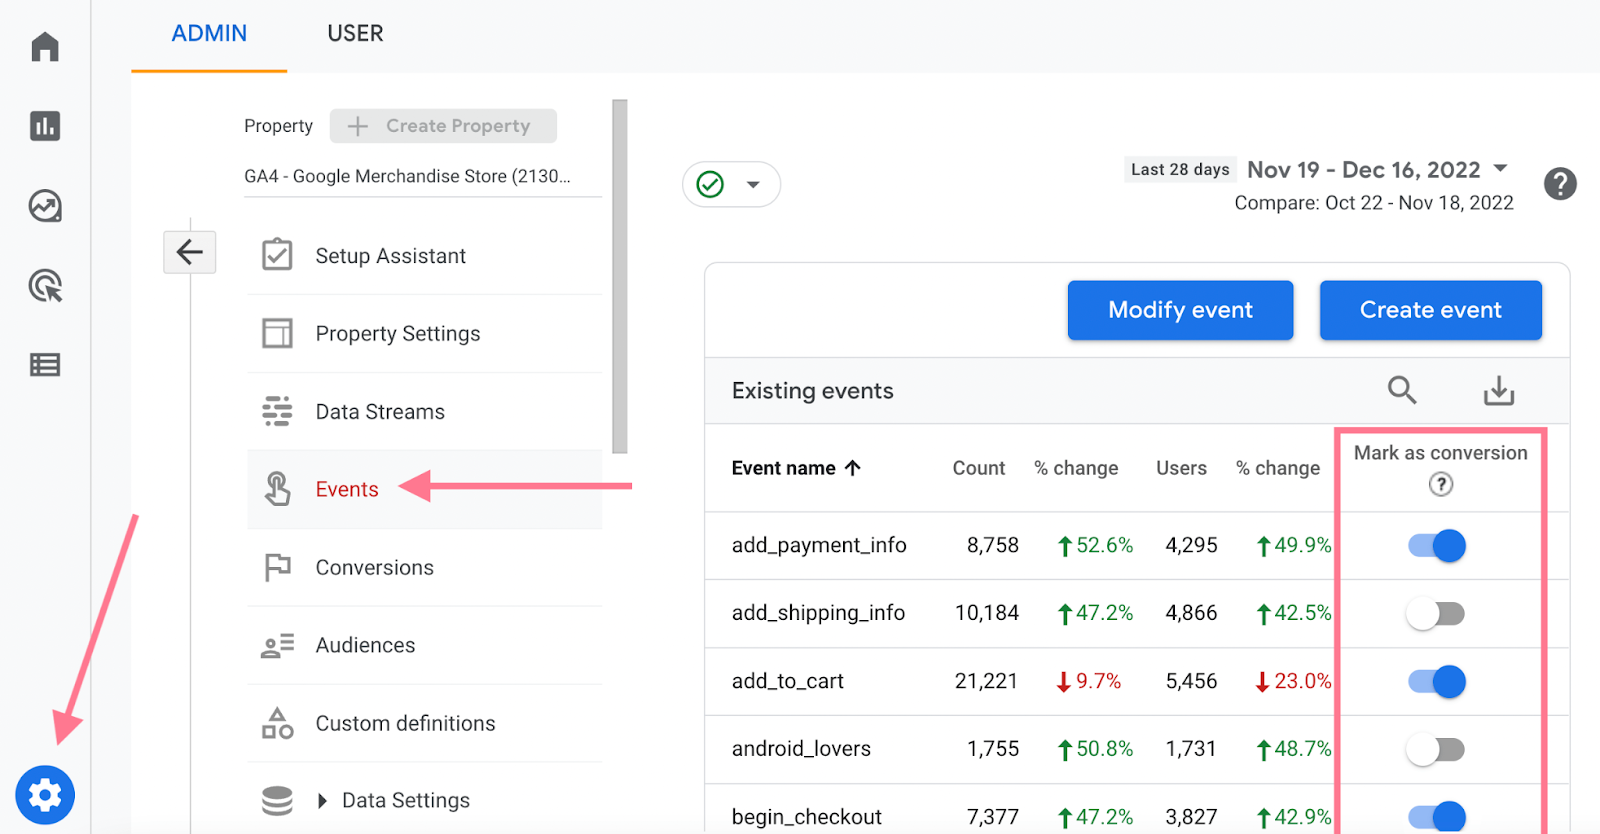Open the Explore icon in sidebar

[x=45, y=206]
